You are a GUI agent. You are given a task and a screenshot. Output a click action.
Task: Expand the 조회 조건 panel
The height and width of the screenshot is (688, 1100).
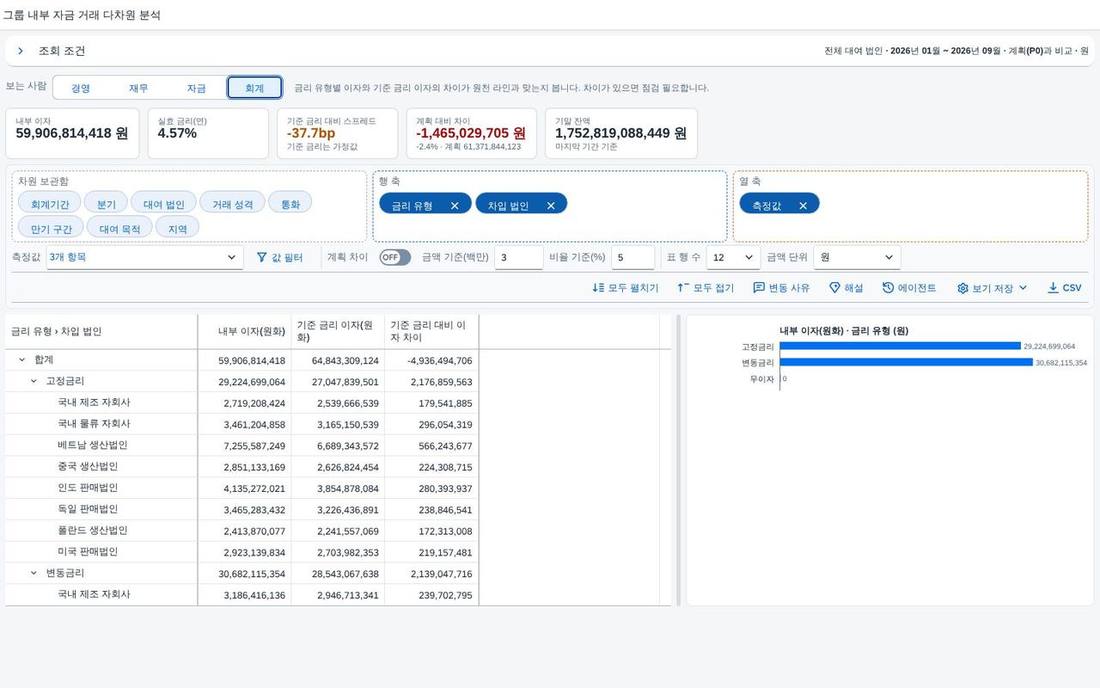[x=21, y=51]
